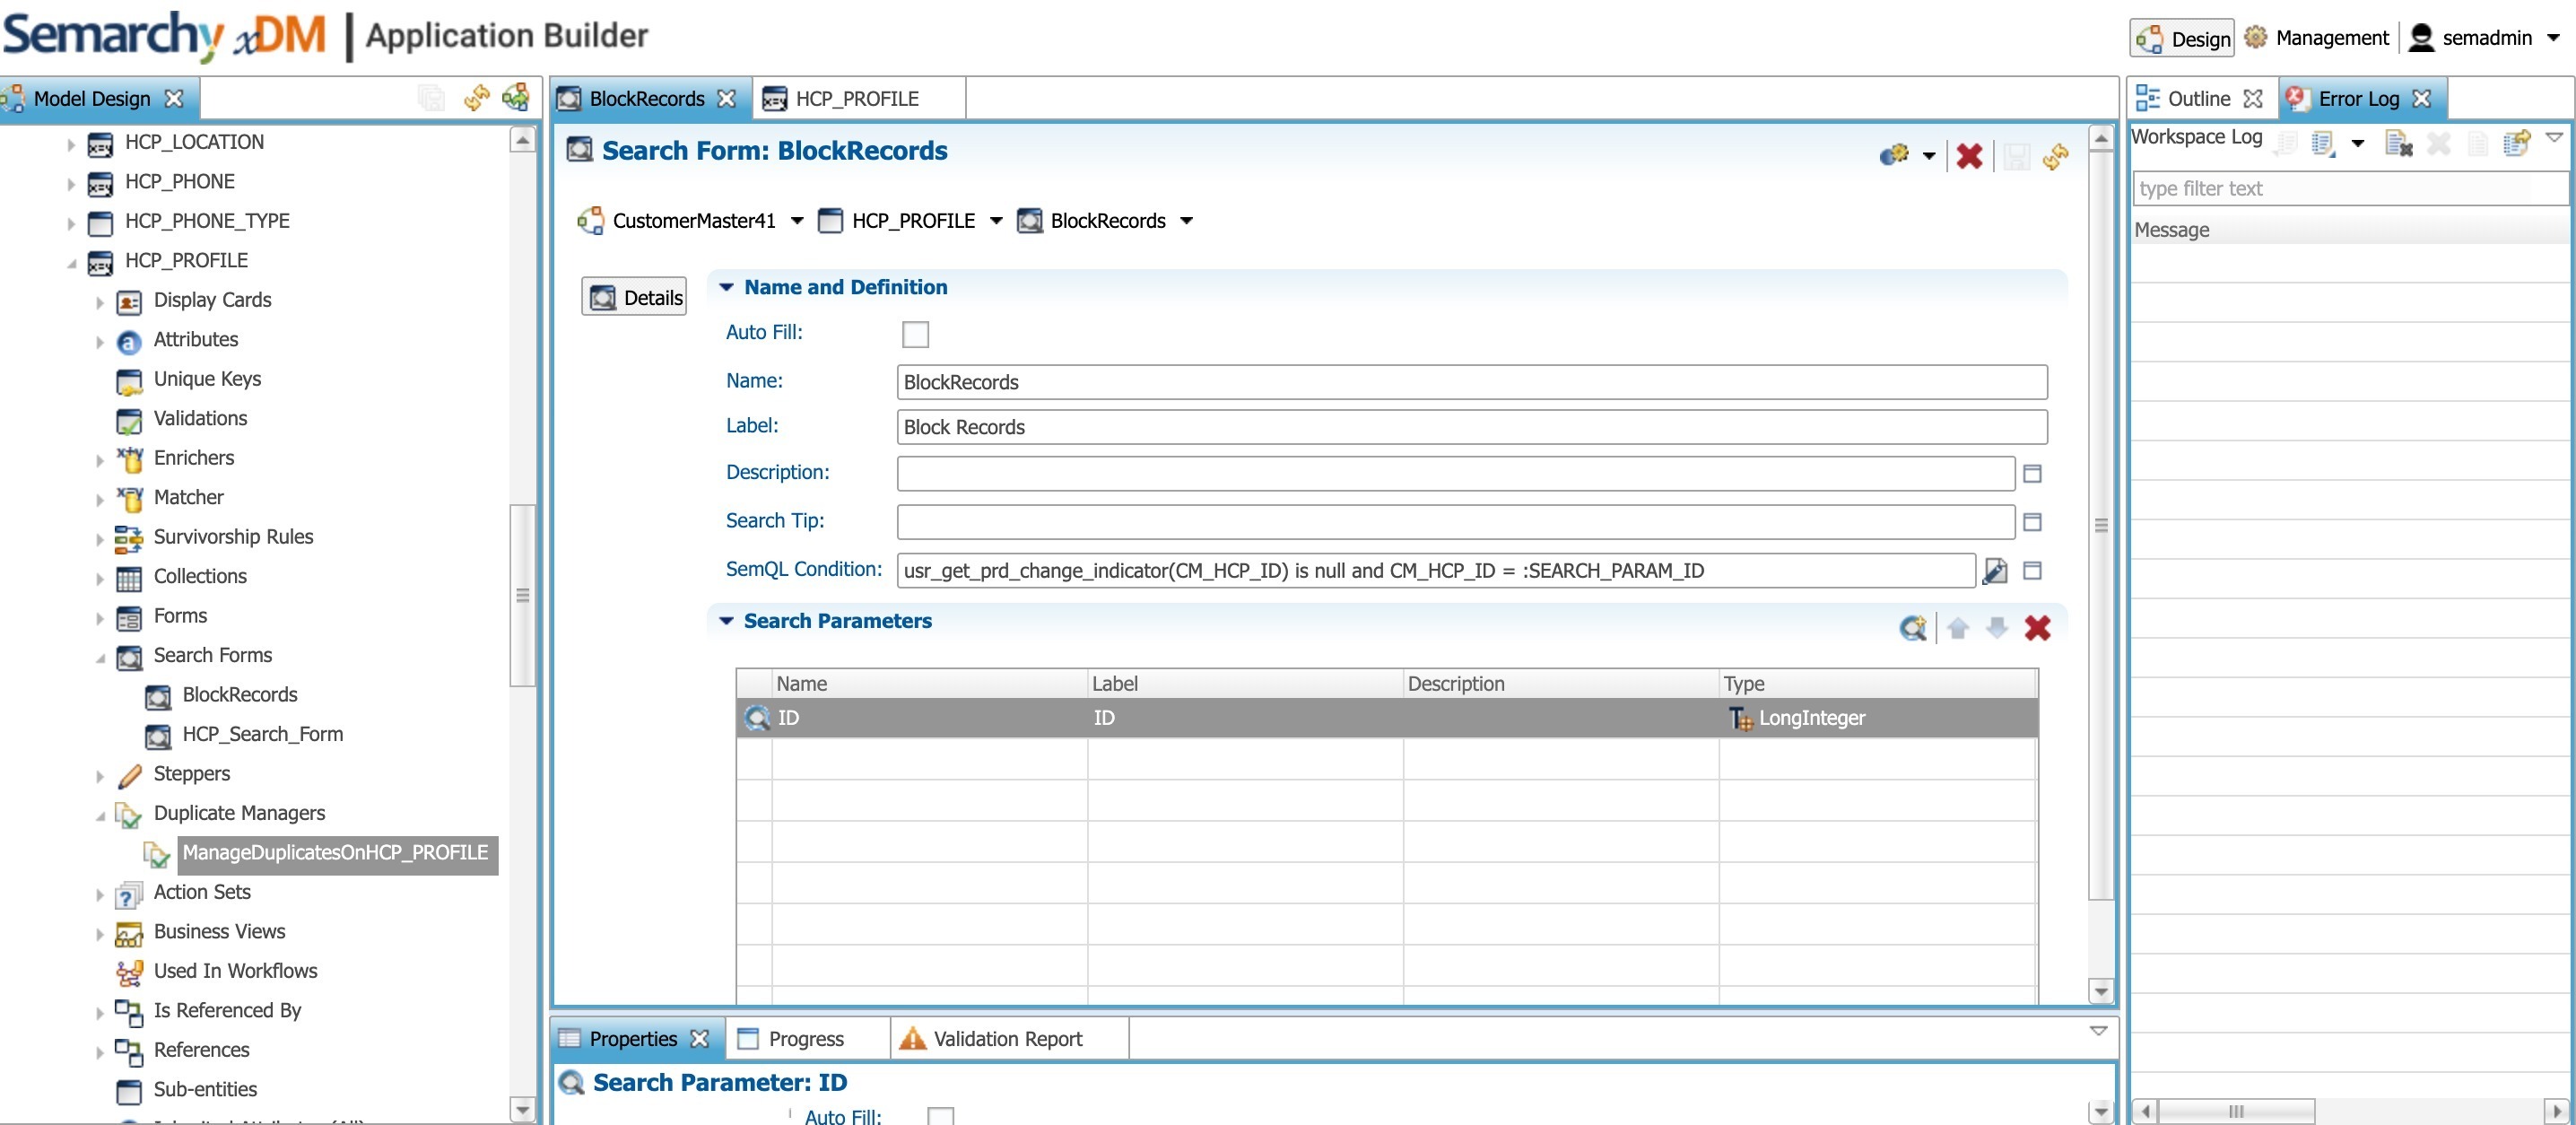Click the Details button
This screenshot has width=2576, height=1125.
pos(634,298)
